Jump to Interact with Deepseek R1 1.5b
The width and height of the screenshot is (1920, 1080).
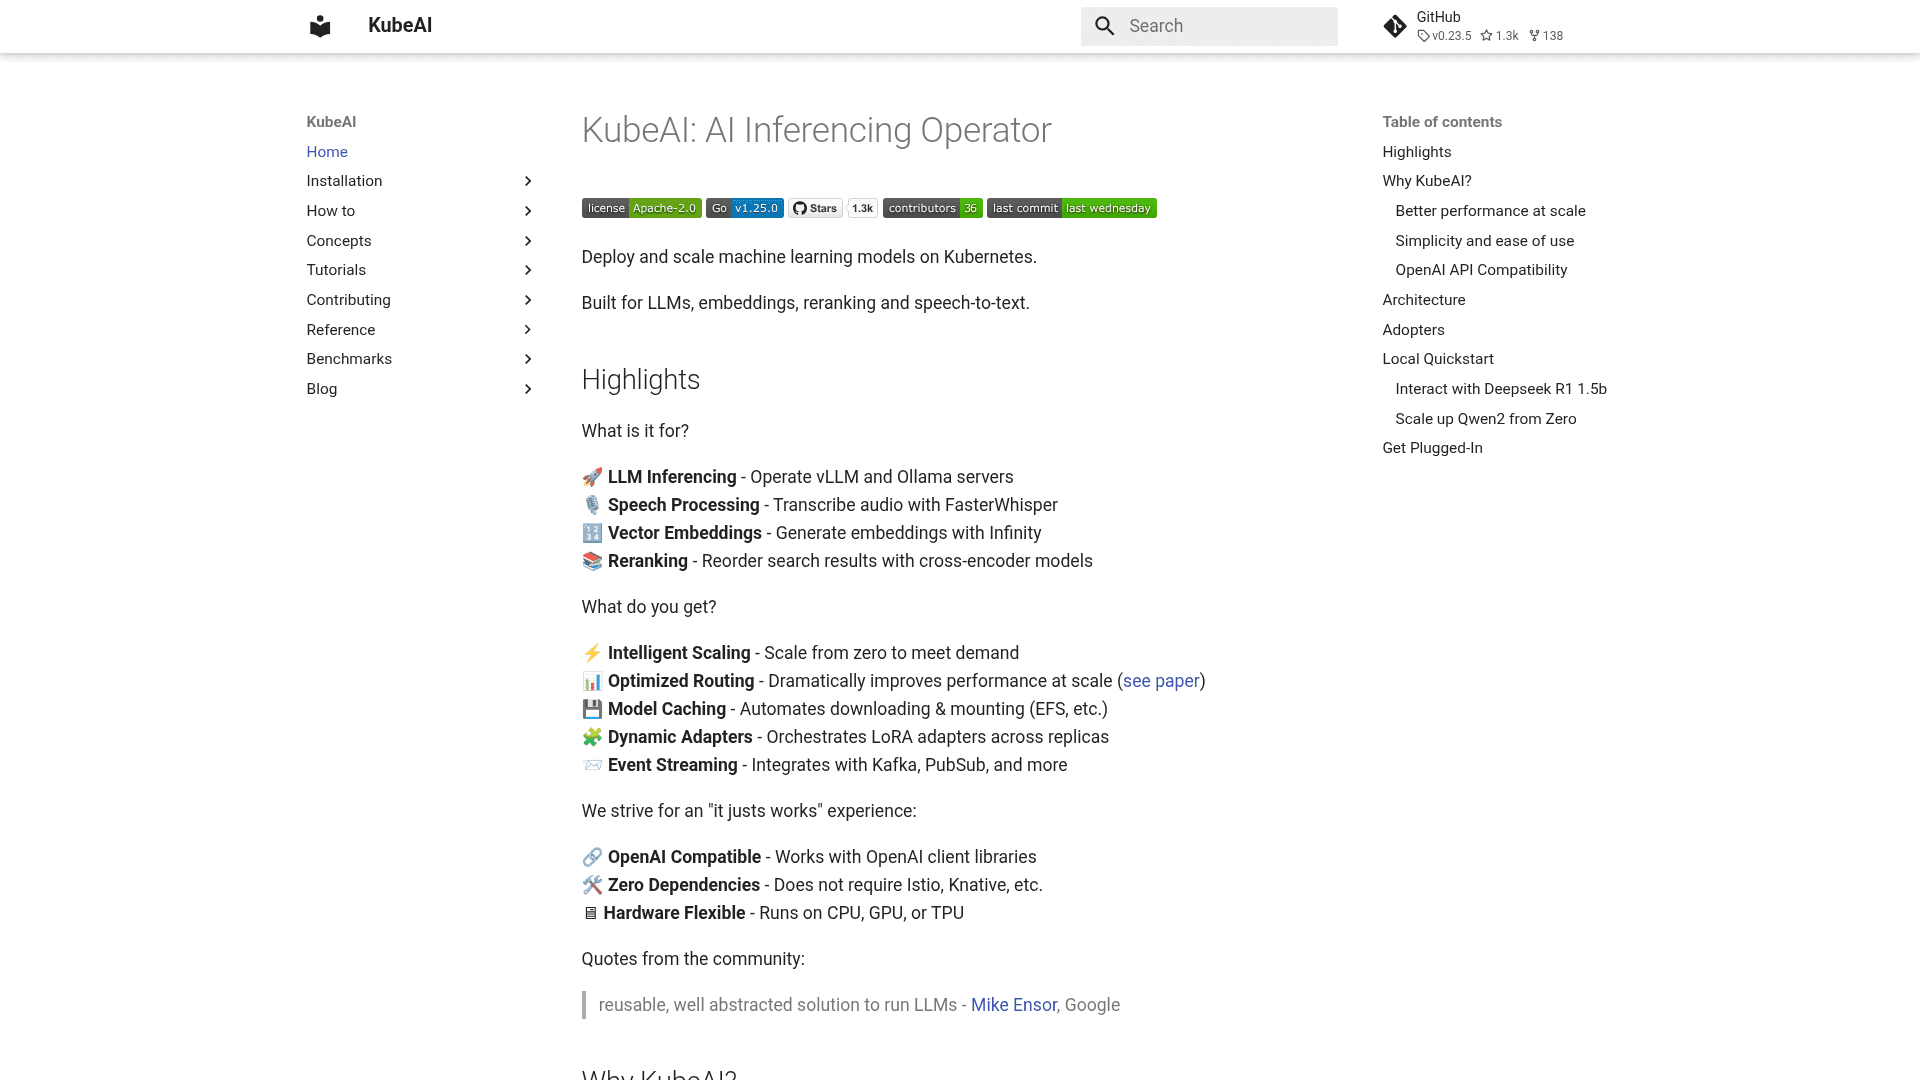pyautogui.click(x=1500, y=389)
